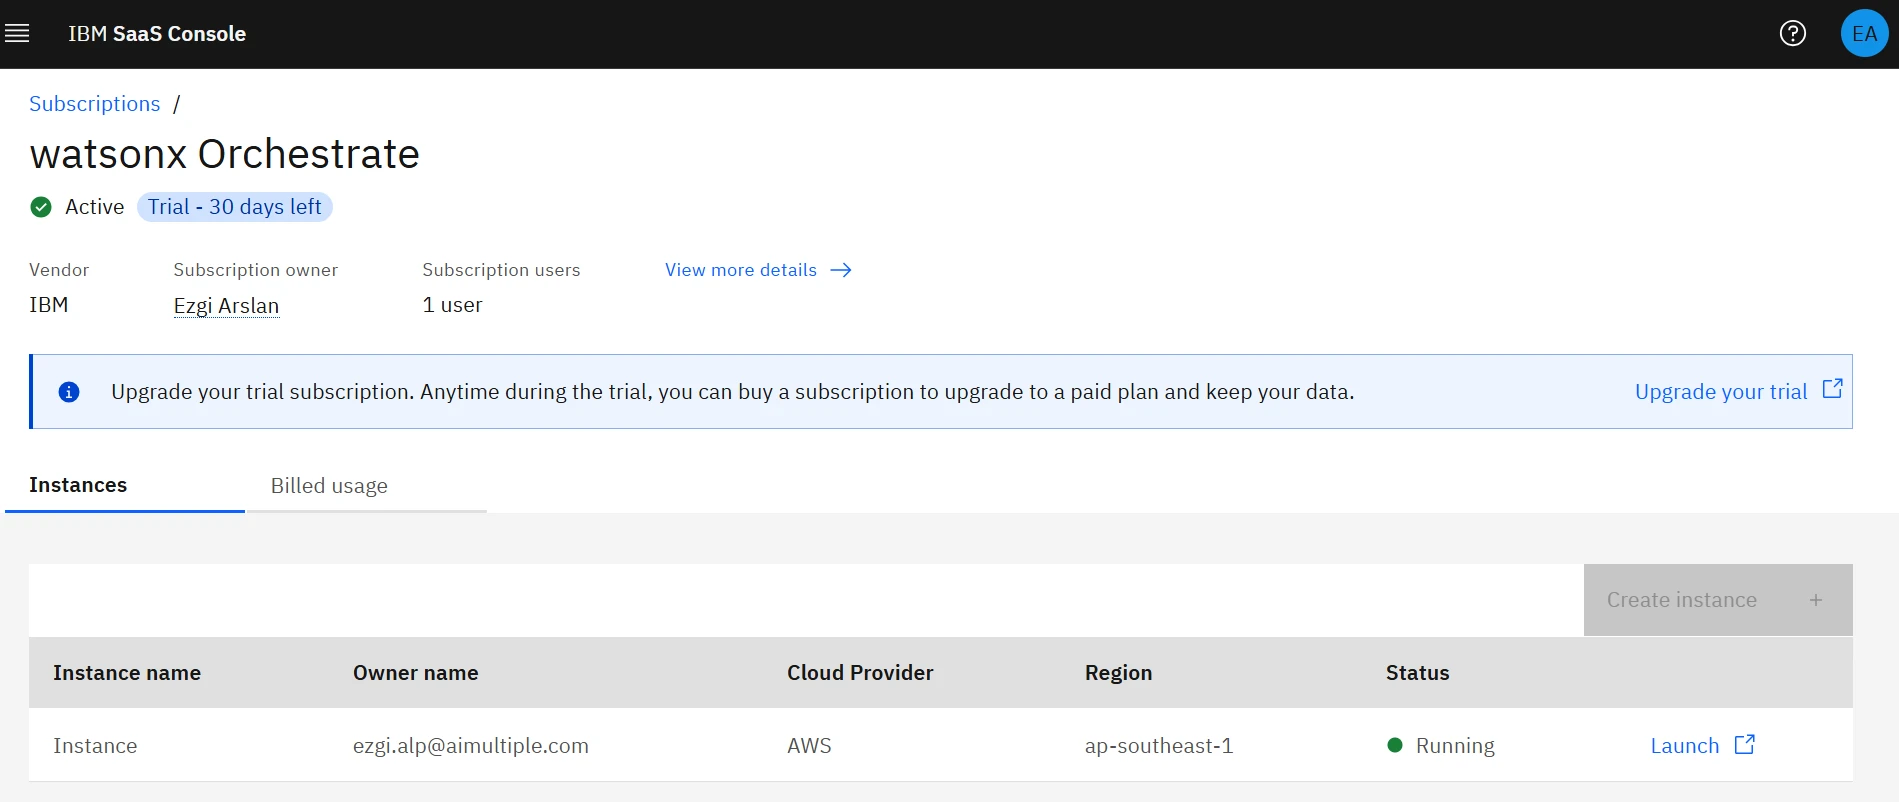
Task: Click the Status column header
Action: (x=1417, y=673)
